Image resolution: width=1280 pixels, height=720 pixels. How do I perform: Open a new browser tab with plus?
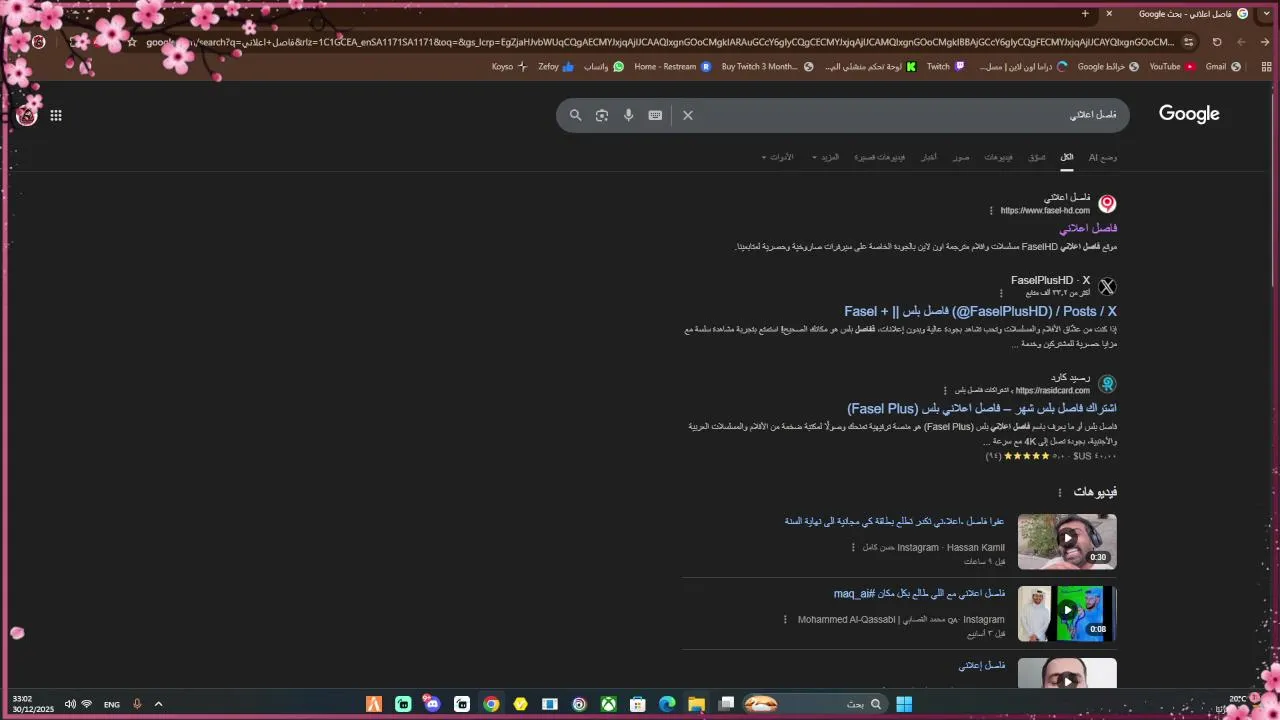[x=1085, y=14]
